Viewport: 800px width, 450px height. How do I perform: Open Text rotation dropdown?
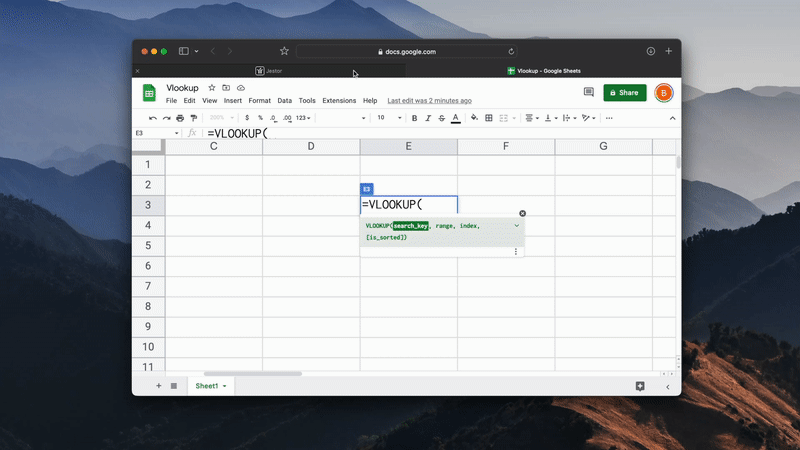(x=589, y=118)
